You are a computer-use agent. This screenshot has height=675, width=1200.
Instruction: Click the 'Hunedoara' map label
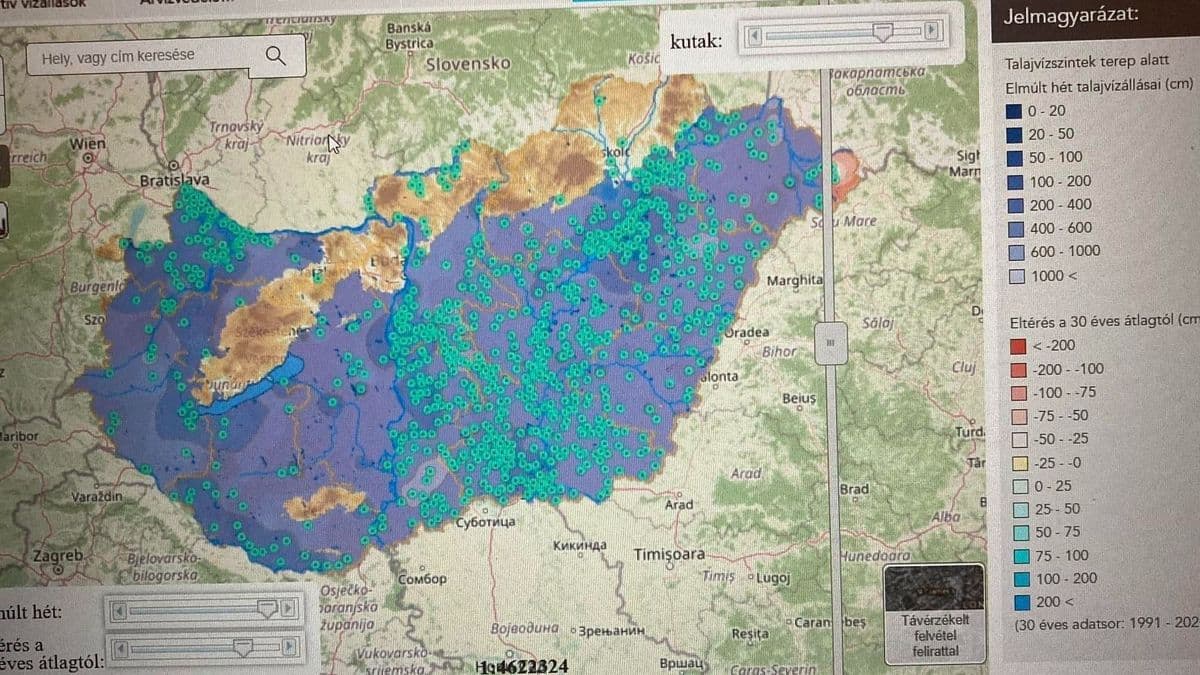876,555
